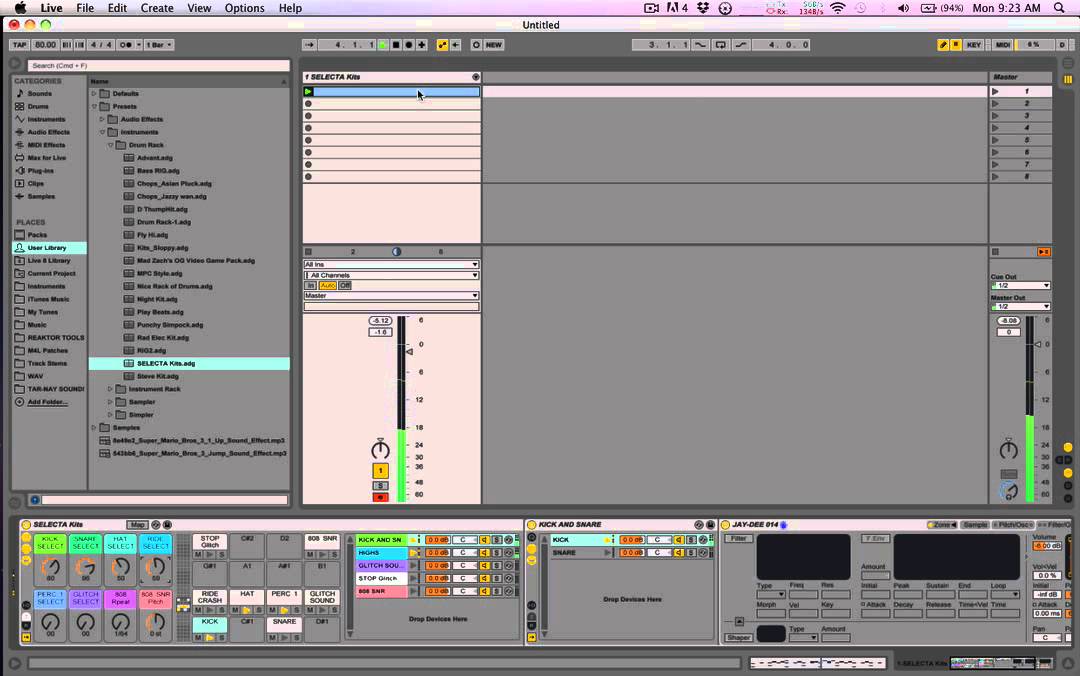Toggle the yellow Automation Arm button
Viewport: 1080px width, 676px height.
(x=442, y=45)
